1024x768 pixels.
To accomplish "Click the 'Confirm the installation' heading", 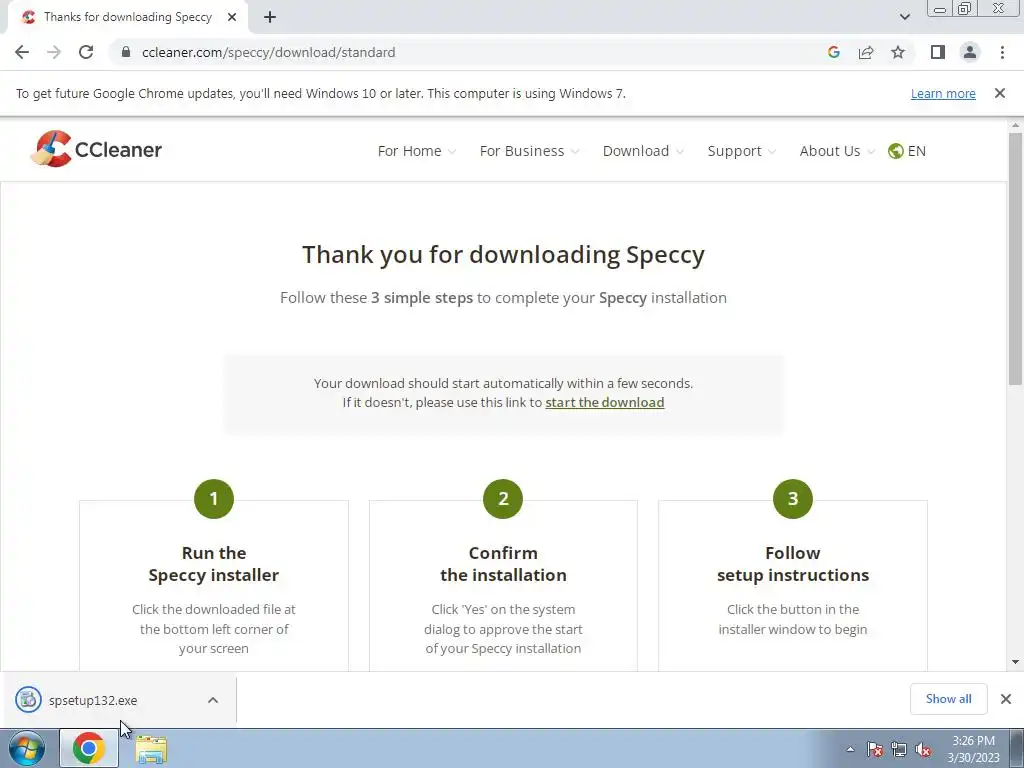I will (x=503, y=564).
